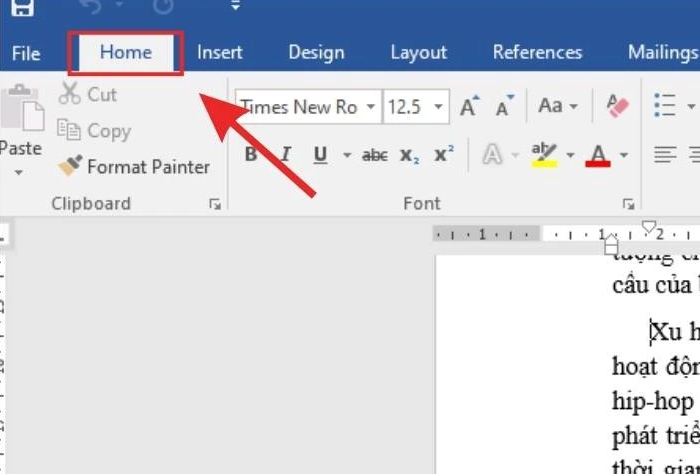Expand font color dropdown arrow
700x474 pixels.
point(624,155)
